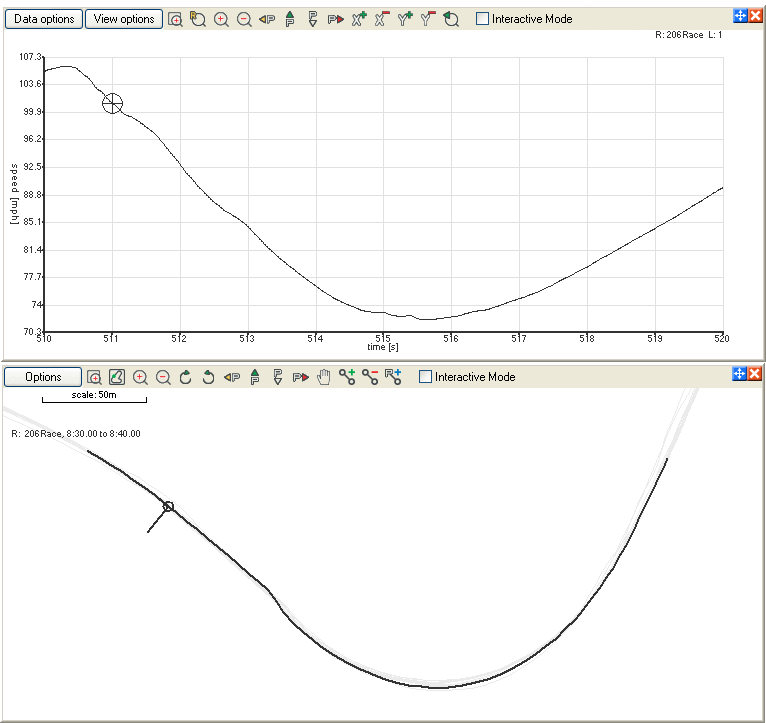Expand graph Y axis with Y+ icon
This screenshot has height=723, width=766.
pyautogui.click(x=405, y=19)
